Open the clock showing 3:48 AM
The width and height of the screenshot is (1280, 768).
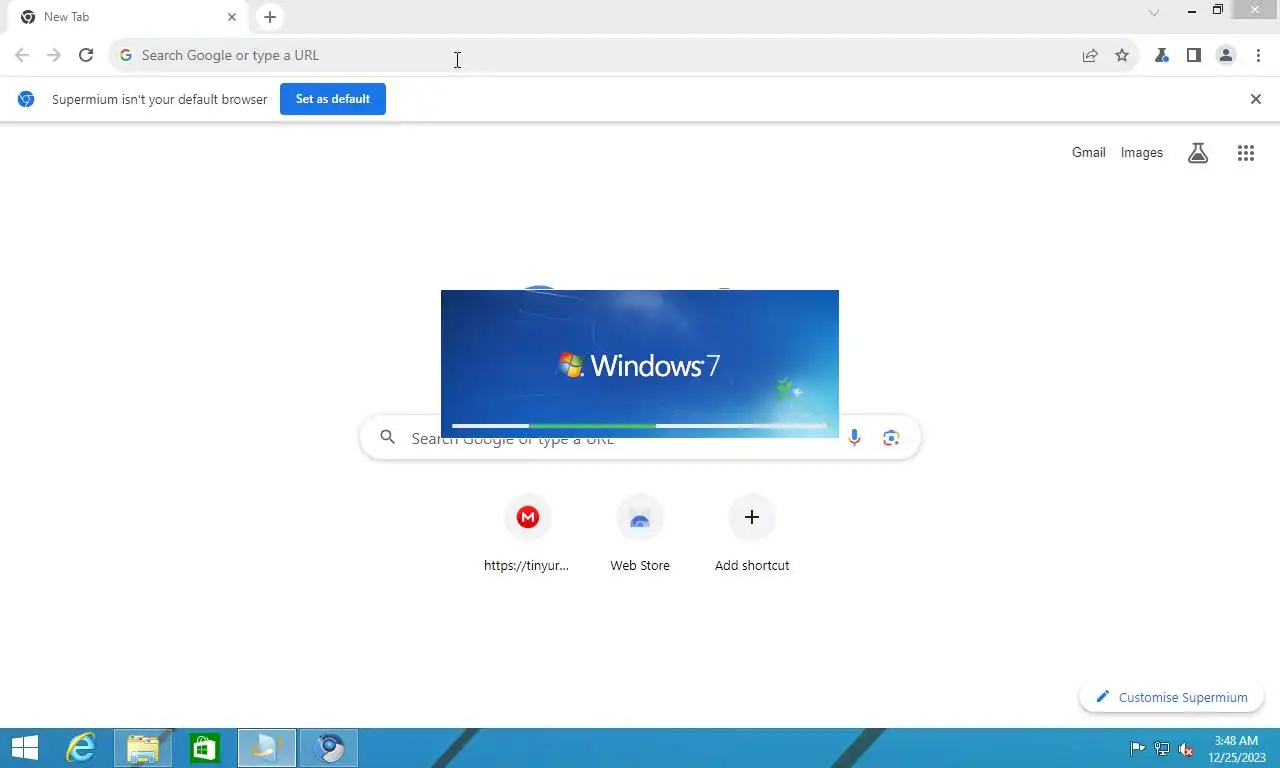point(1236,749)
